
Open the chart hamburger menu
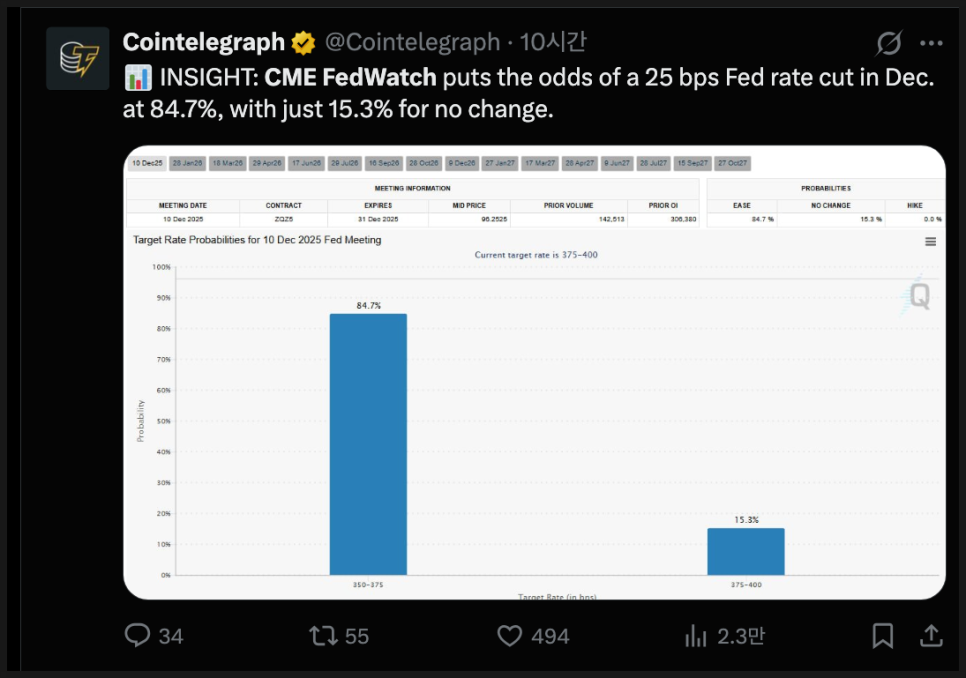tap(930, 241)
